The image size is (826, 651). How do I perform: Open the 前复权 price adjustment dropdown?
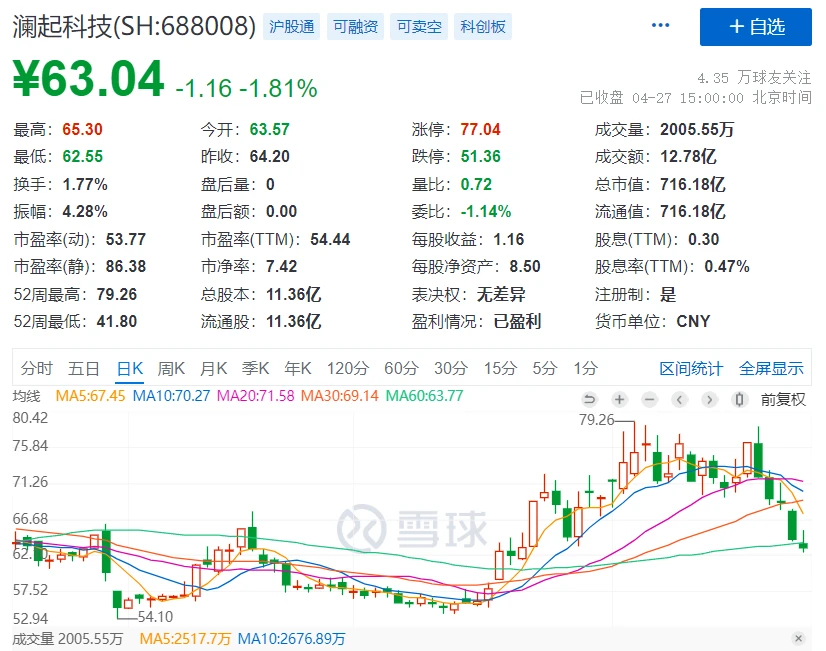(x=783, y=399)
